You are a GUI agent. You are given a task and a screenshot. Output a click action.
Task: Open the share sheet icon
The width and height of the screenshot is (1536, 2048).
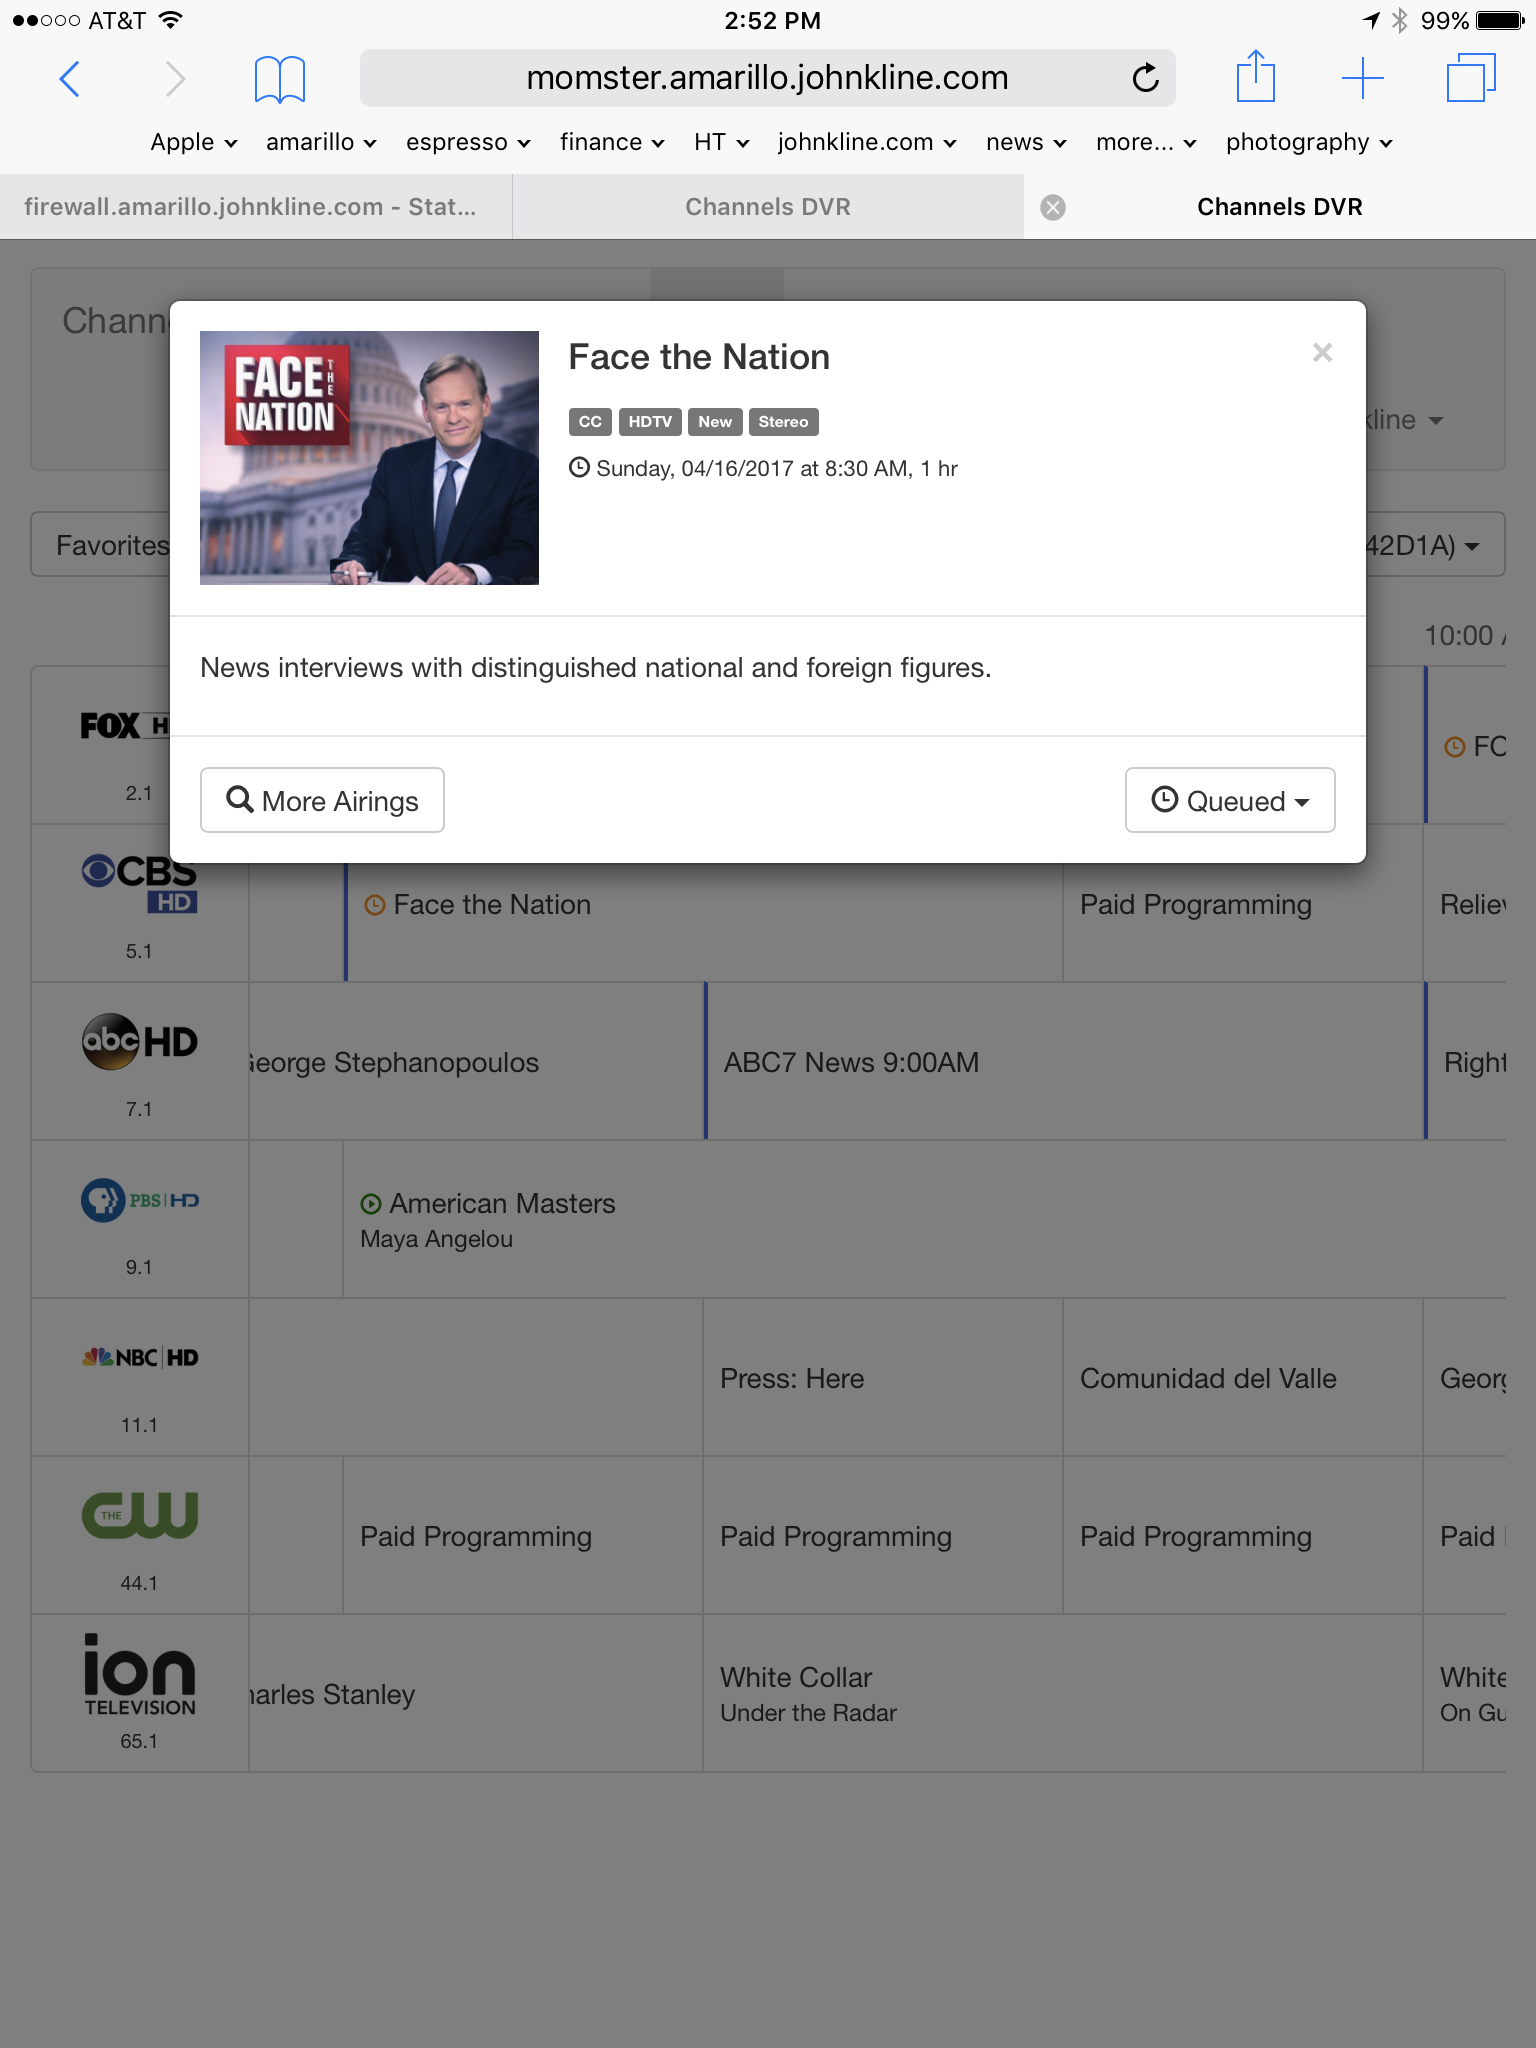(x=1255, y=76)
